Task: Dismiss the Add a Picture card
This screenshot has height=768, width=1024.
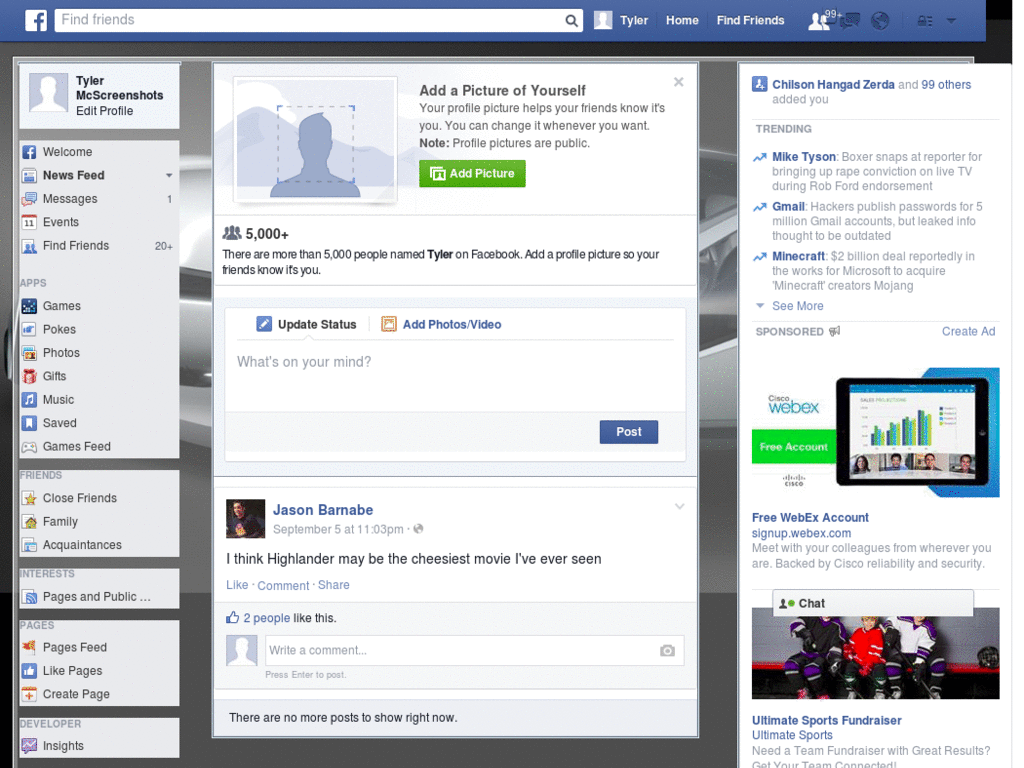Action: pyautogui.click(x=679, y=82)
